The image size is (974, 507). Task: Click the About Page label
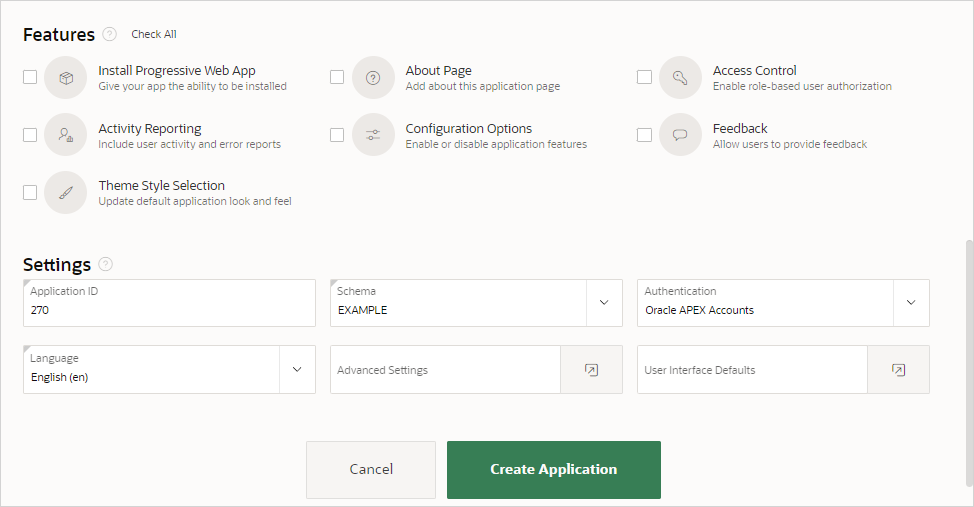(439, 71)
